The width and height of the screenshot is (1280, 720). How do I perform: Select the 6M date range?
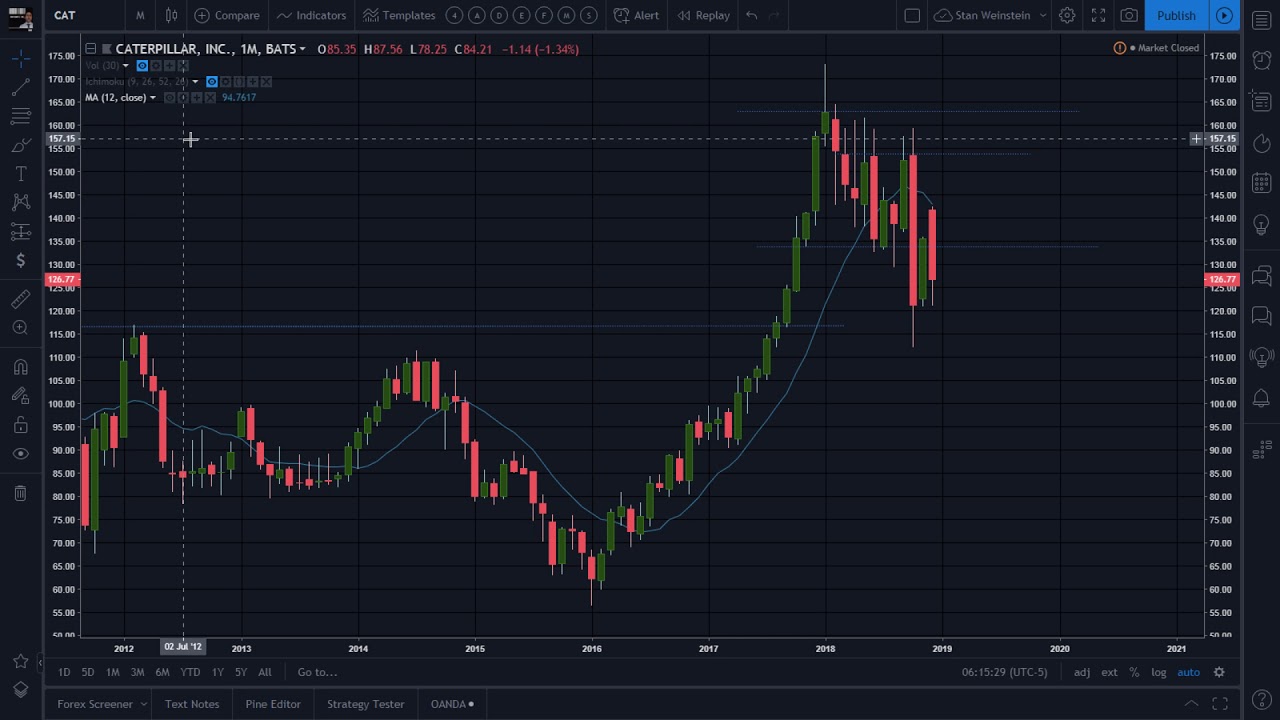[162, 672]
